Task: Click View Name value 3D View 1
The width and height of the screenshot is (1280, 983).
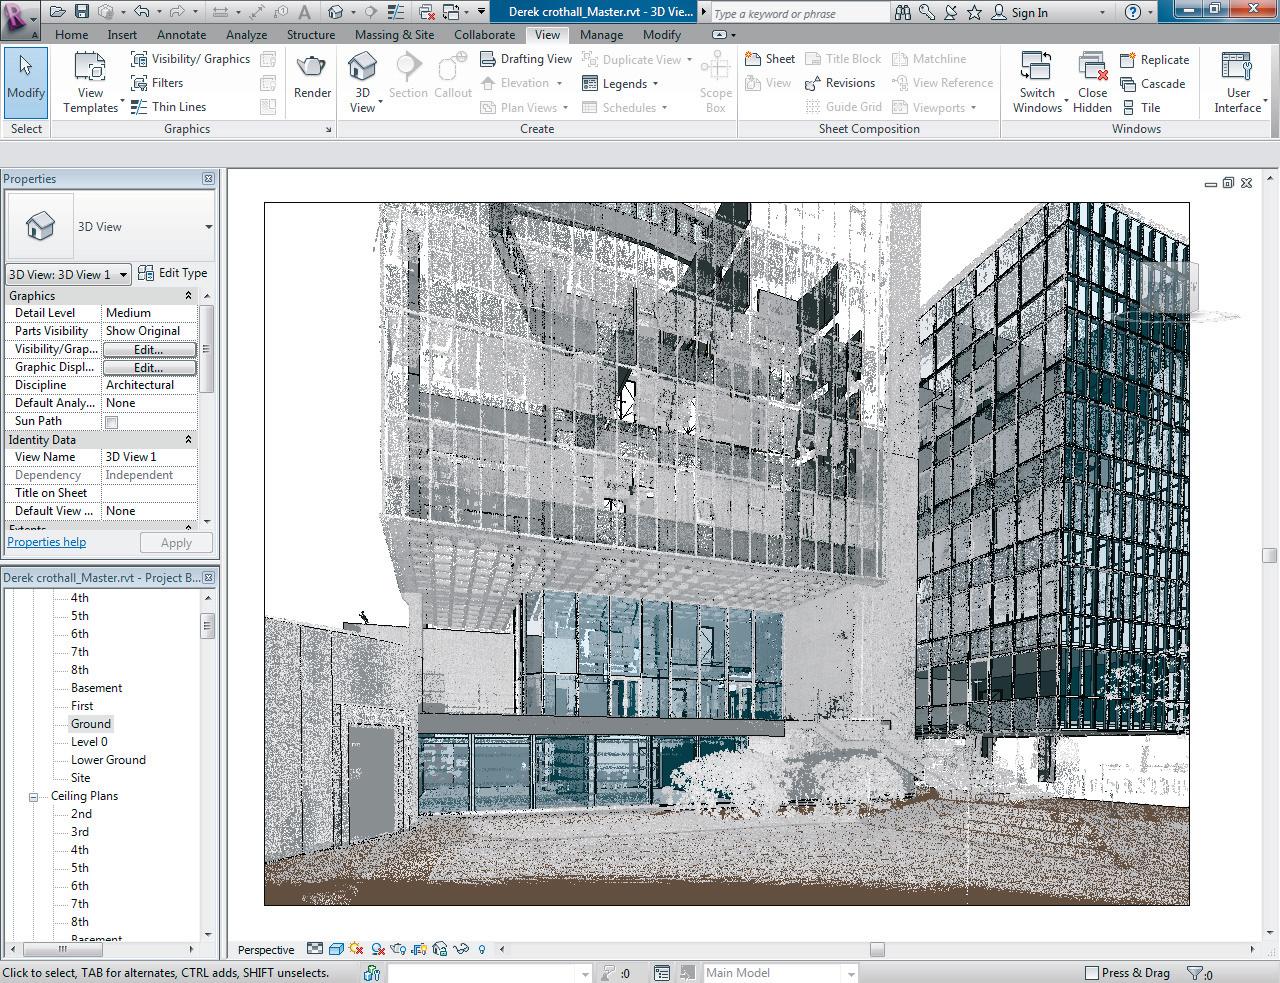Action: point(149,457)
